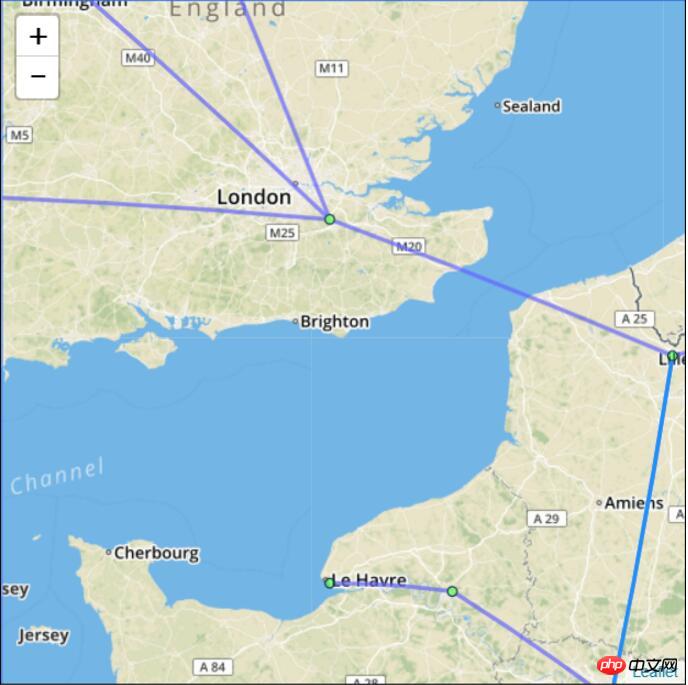Click the Cherbourg city label
The height and width of the screenshot is (685, 688).
click(x=157, y=553)
